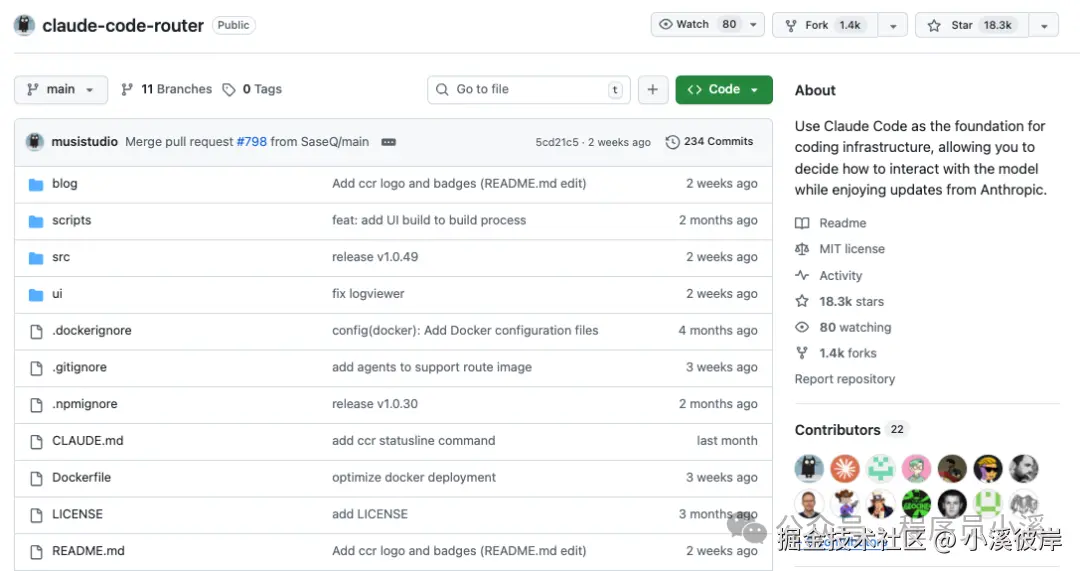View the 234 Commits history
Screen dimensions: 1080x571
709,141
